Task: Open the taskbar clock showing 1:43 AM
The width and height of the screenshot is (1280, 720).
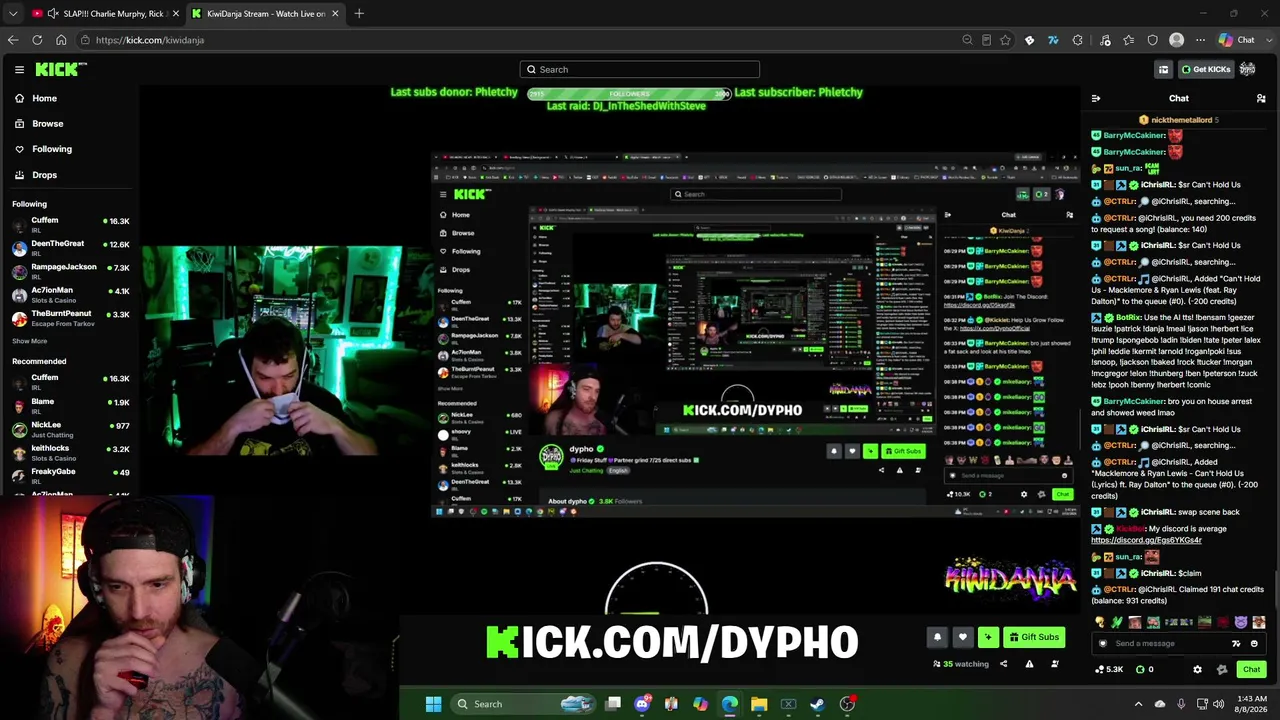Action: [1251, 704]
